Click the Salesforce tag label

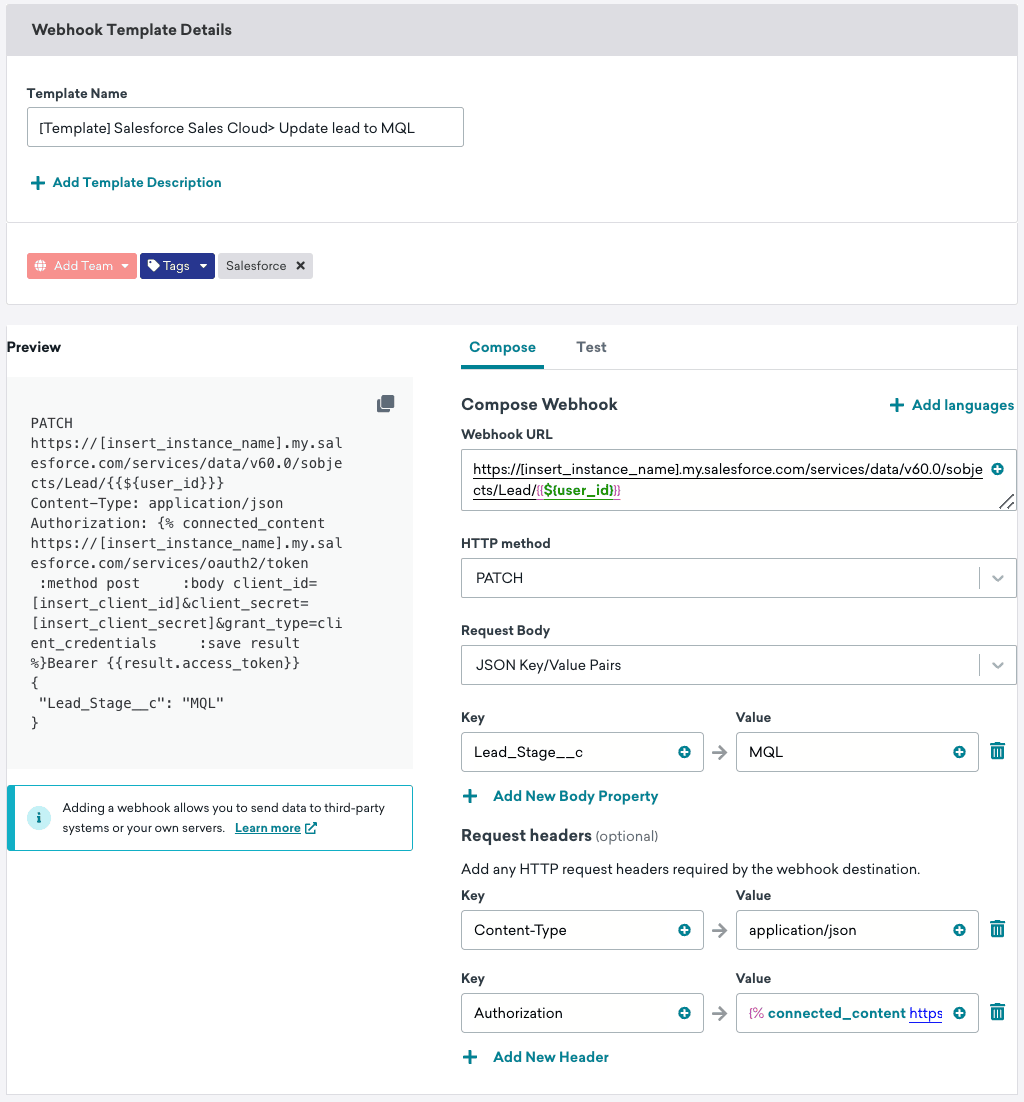click(256, 266)
